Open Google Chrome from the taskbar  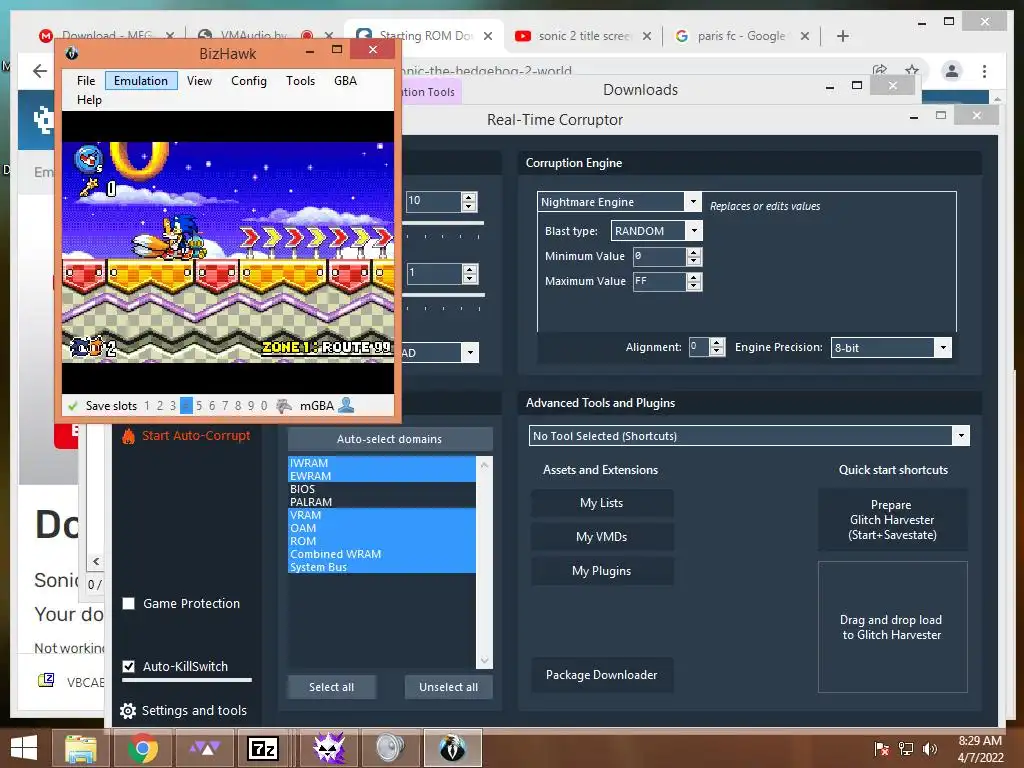[143, 748]
